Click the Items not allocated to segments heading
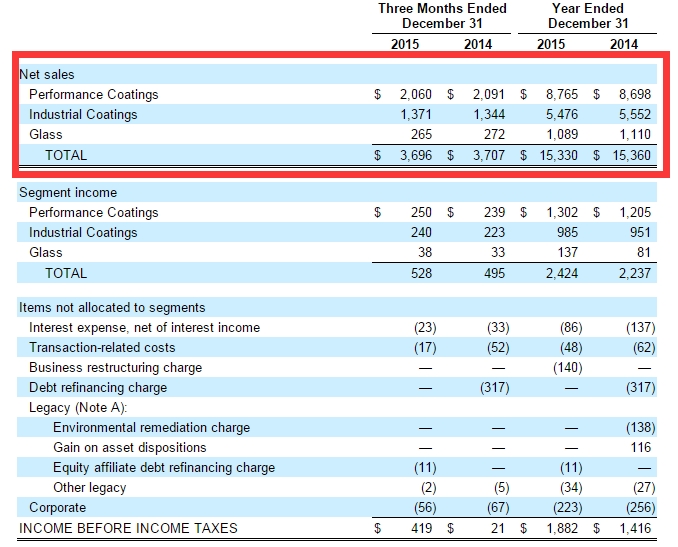Viewport: 678px width, 547px height. coord(112,307)
